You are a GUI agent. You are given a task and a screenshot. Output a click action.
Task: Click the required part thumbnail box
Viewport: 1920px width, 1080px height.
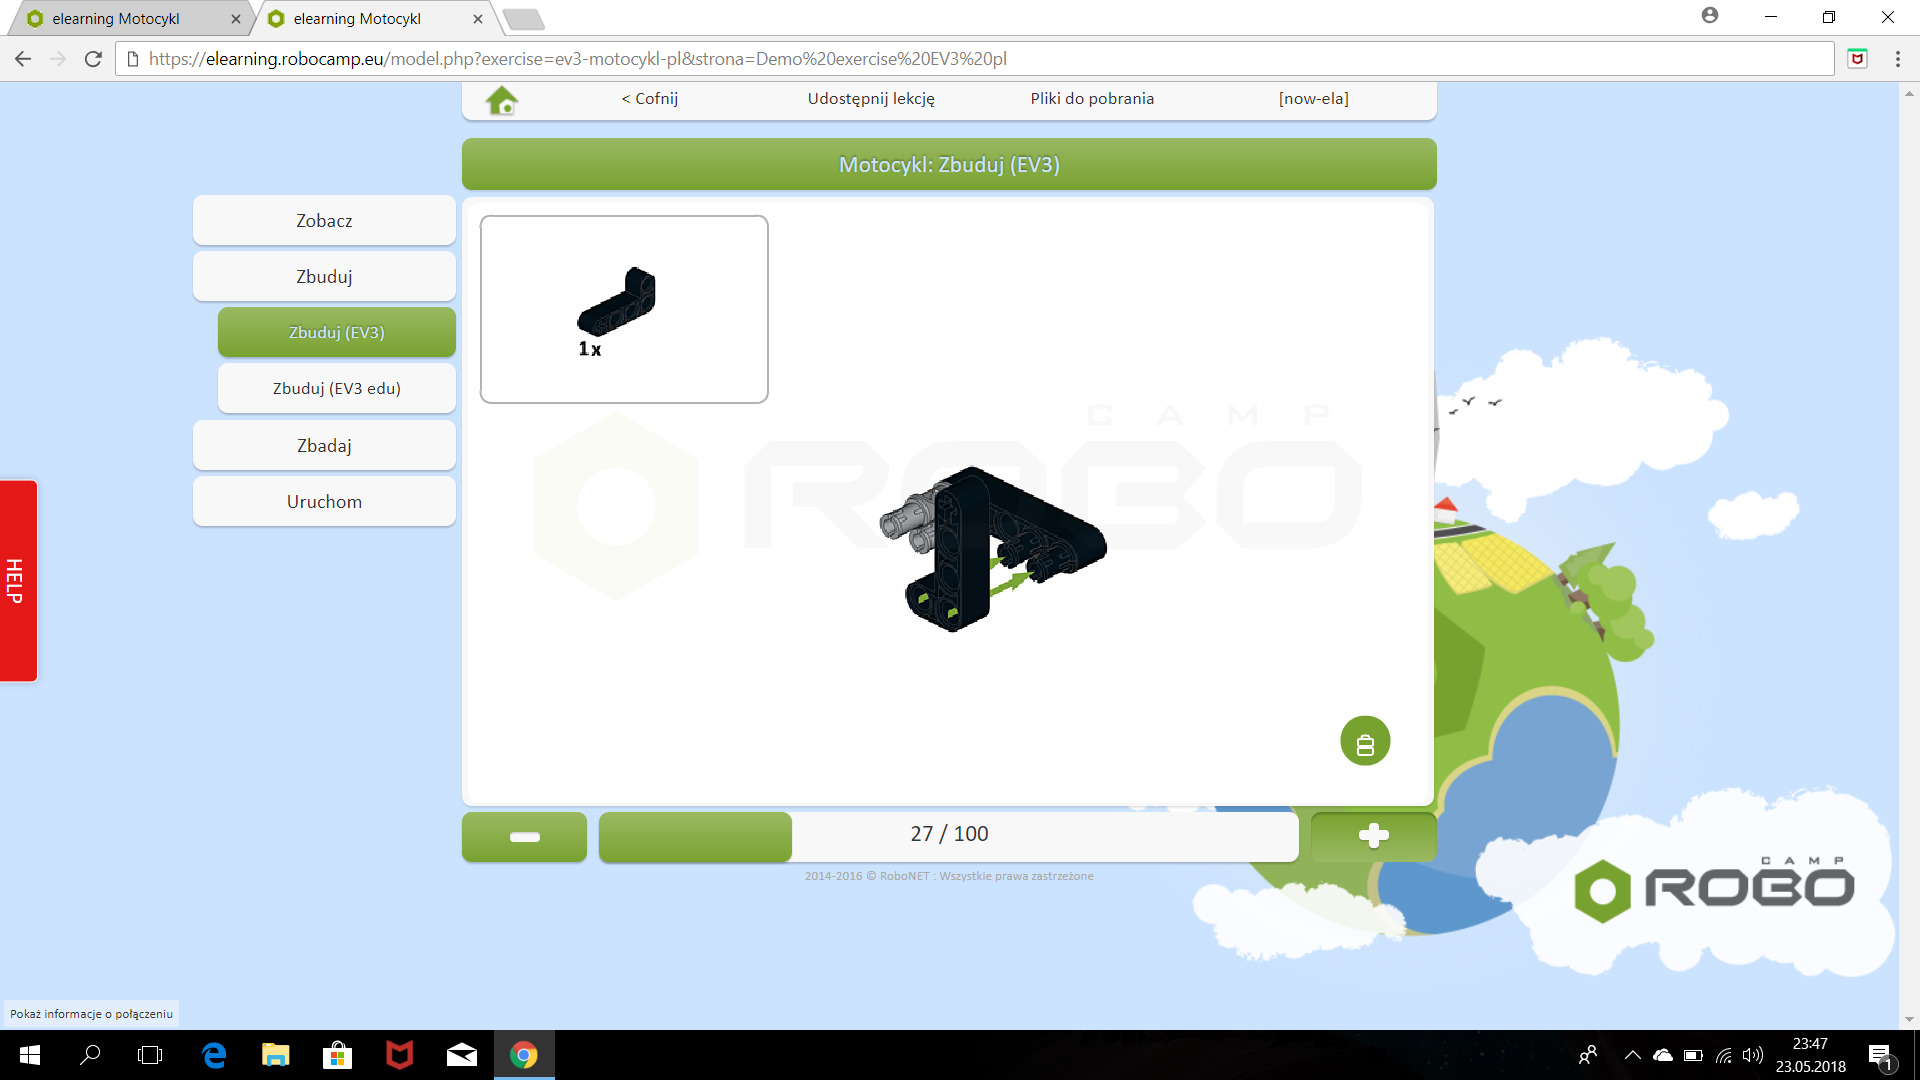[x=624, y=309]
